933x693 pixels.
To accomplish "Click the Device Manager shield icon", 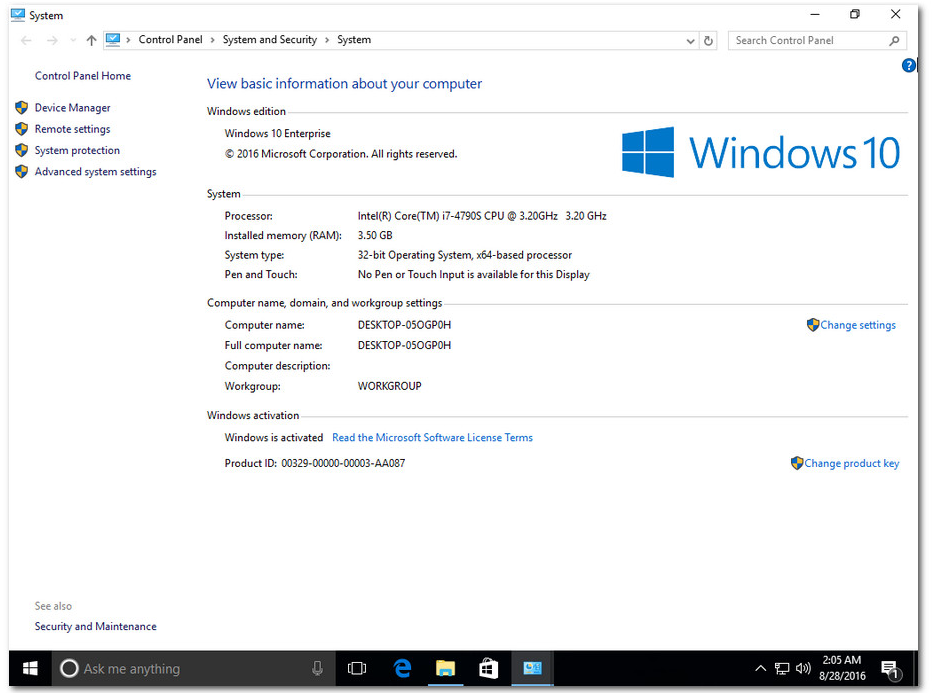I will [x=22, y=108].
